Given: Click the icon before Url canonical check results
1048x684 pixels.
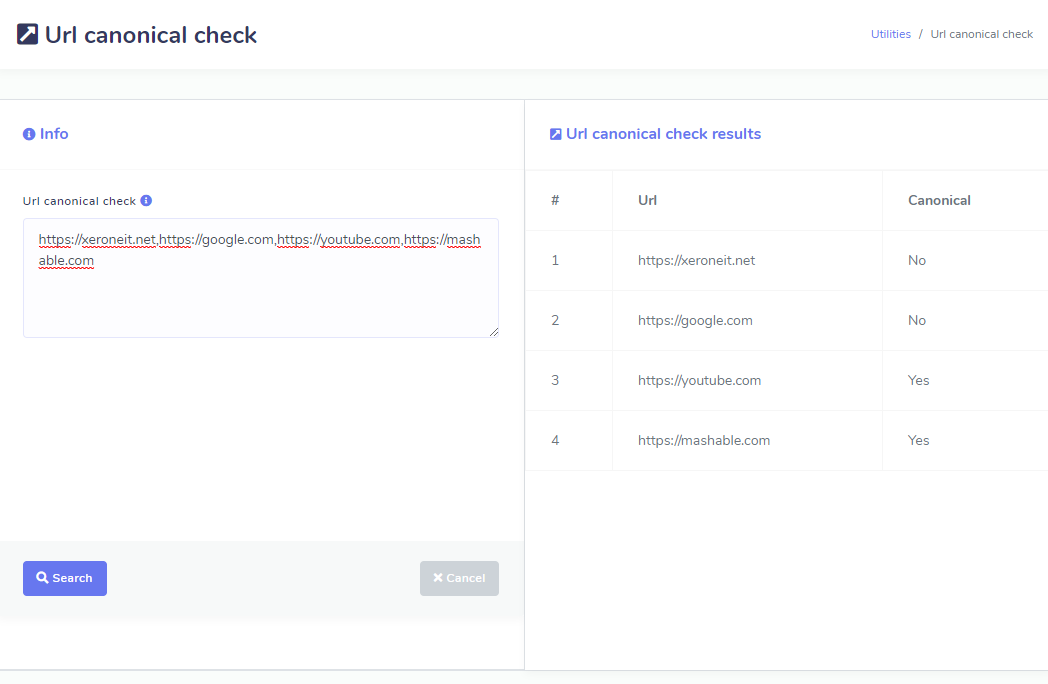Looking at the screenshot, I should (x=556, y=134).
